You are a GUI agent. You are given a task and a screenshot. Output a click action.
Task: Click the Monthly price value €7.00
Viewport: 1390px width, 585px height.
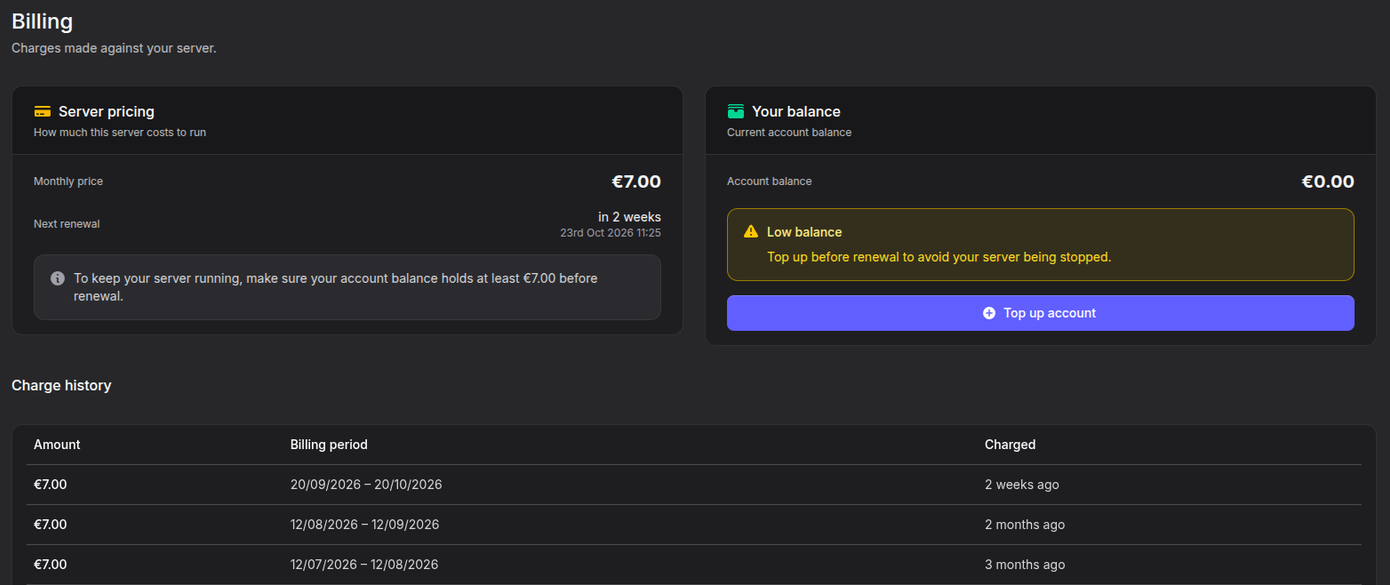(x=636, y=182)
